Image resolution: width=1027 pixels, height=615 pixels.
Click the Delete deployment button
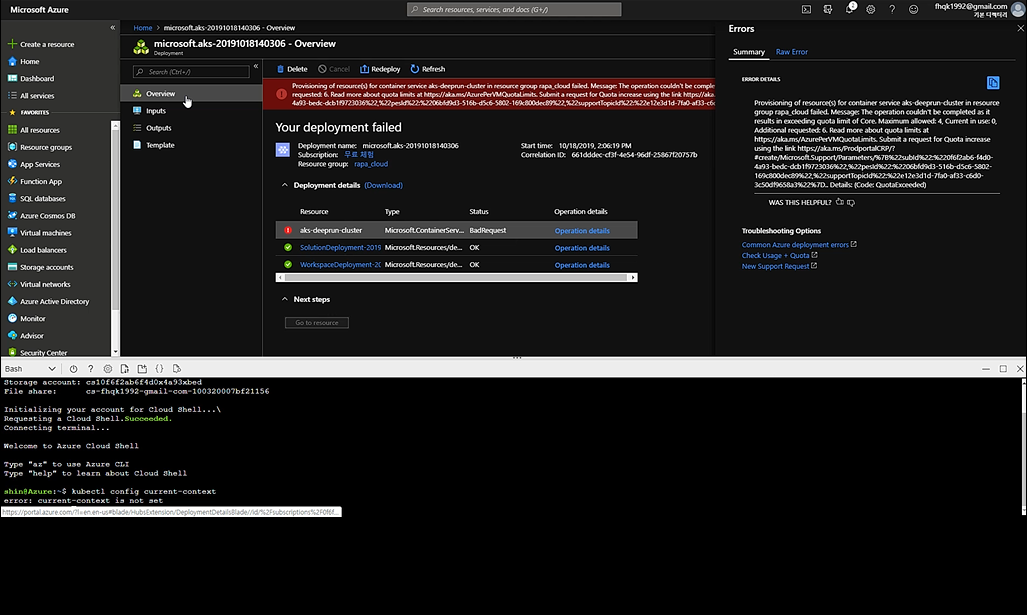point(291,69)
